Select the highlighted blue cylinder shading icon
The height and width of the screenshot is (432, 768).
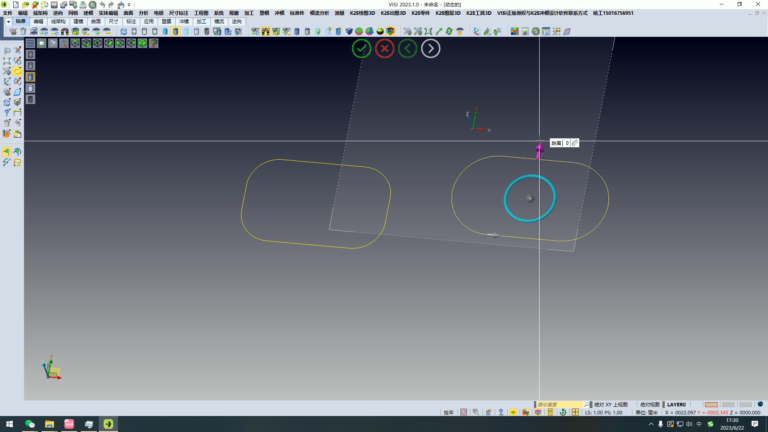click(x=175, y=31)
